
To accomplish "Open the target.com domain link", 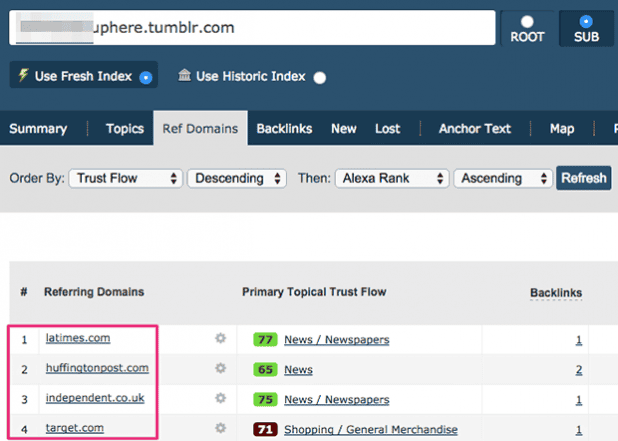I will (x=75, y=428).
